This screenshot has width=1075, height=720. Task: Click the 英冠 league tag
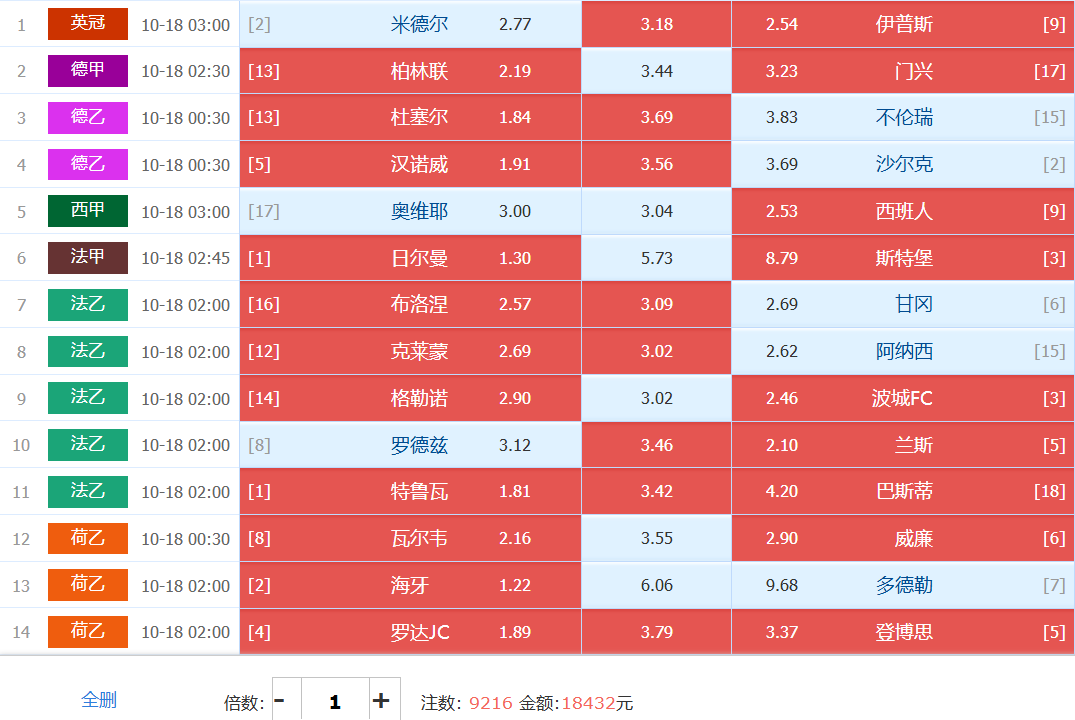point(88,24)
